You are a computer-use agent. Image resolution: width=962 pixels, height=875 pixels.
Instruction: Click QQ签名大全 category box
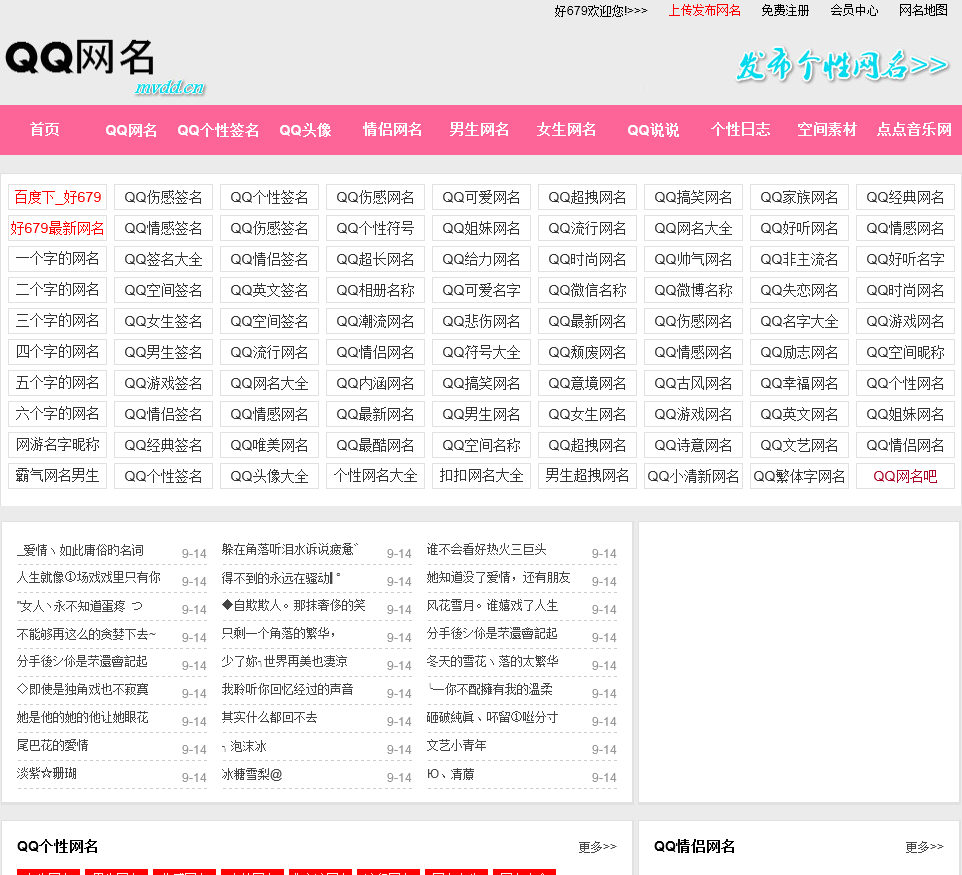(x=163, y=259)
